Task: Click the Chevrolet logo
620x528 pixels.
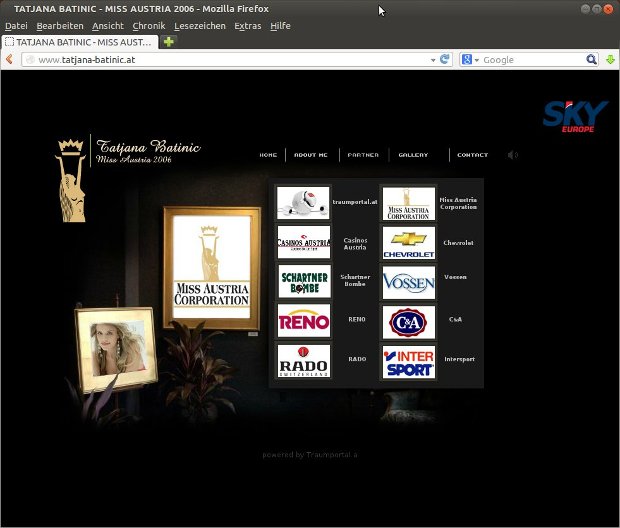Action: click(409, 243)
